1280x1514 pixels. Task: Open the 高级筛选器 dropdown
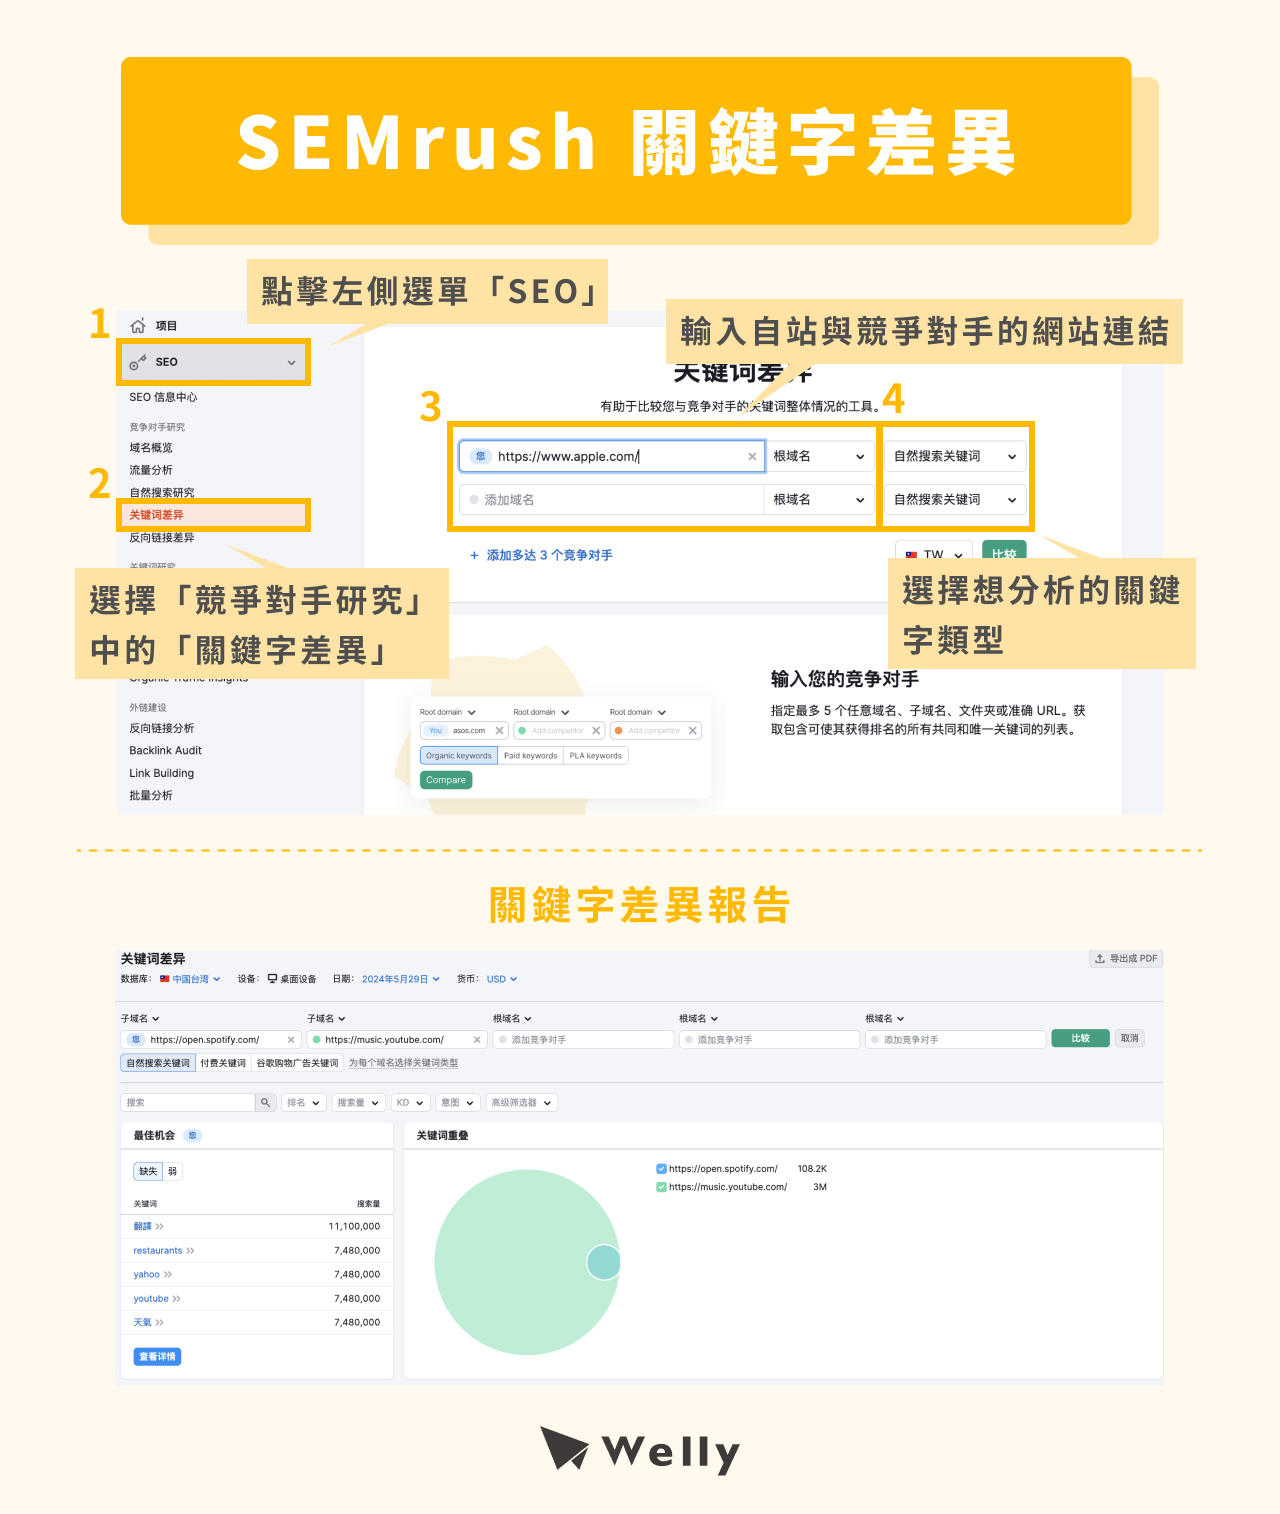tap(522, 1103)
